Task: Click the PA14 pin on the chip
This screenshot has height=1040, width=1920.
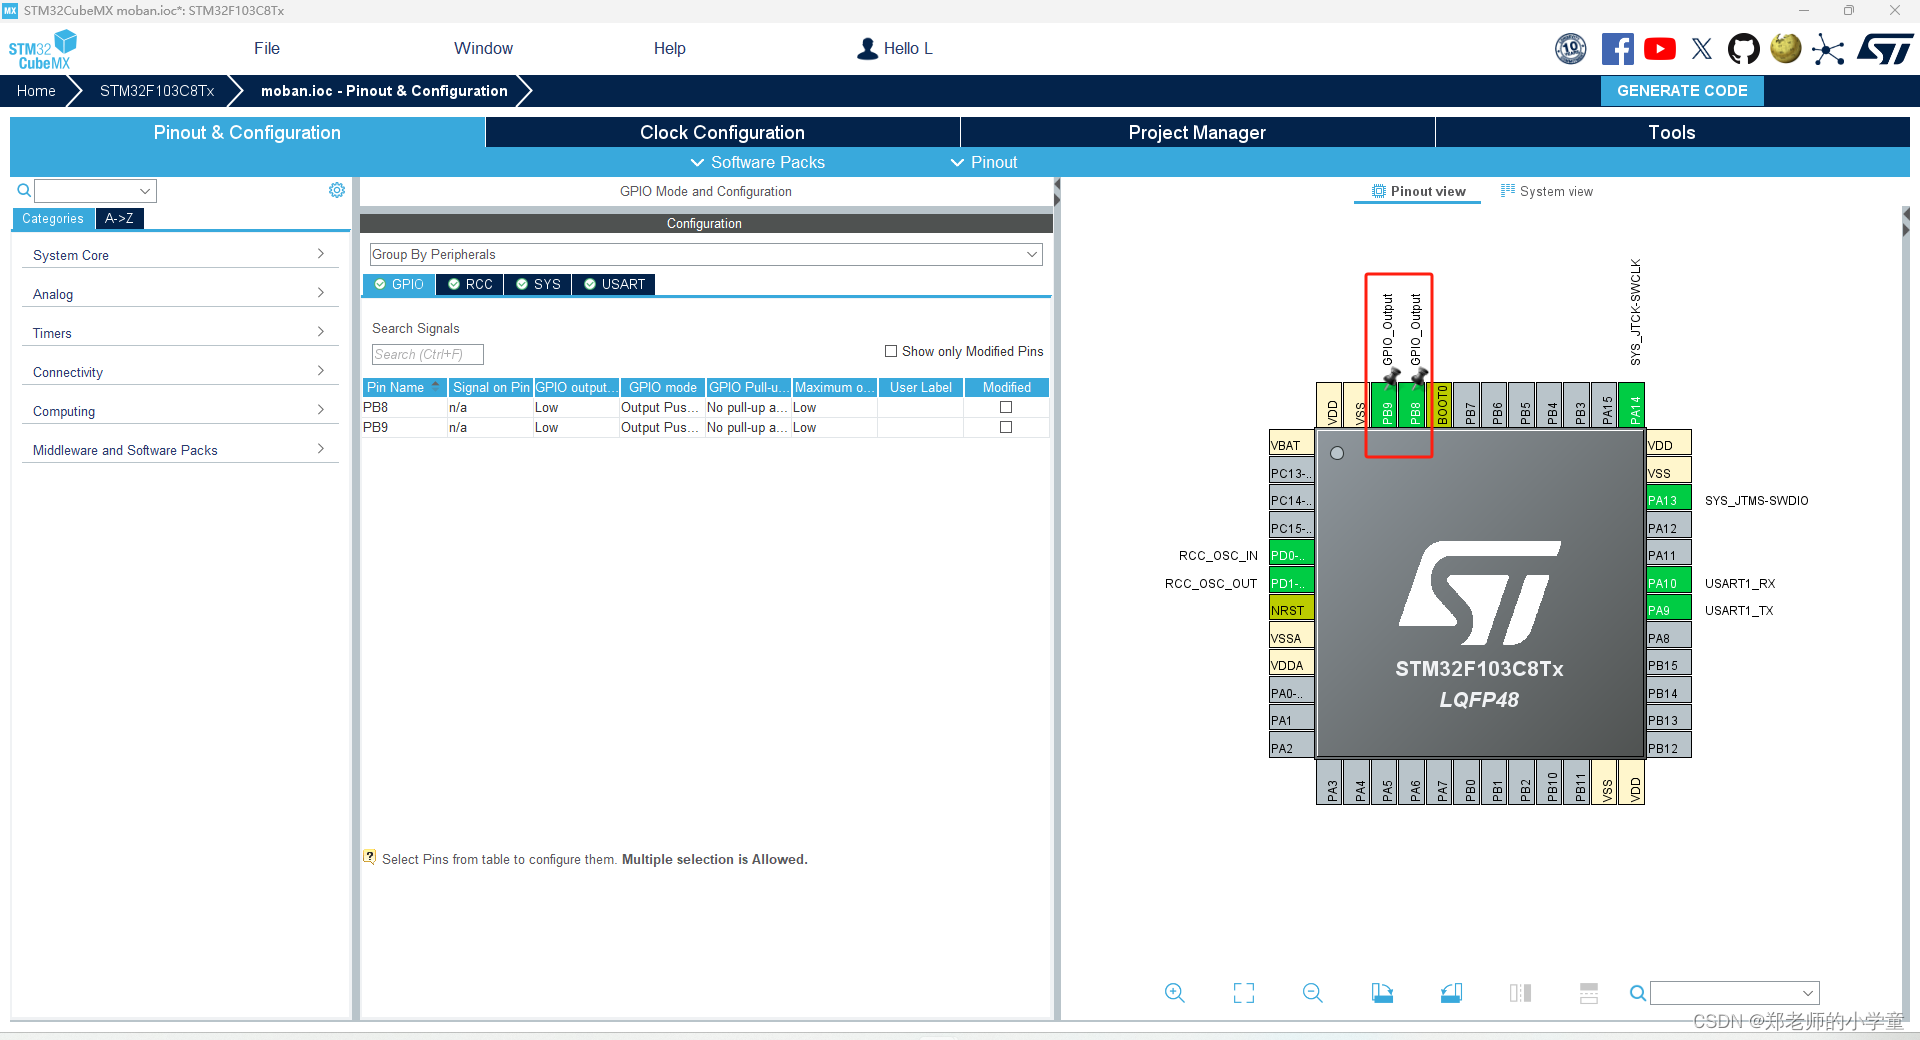Action: 1634,405
